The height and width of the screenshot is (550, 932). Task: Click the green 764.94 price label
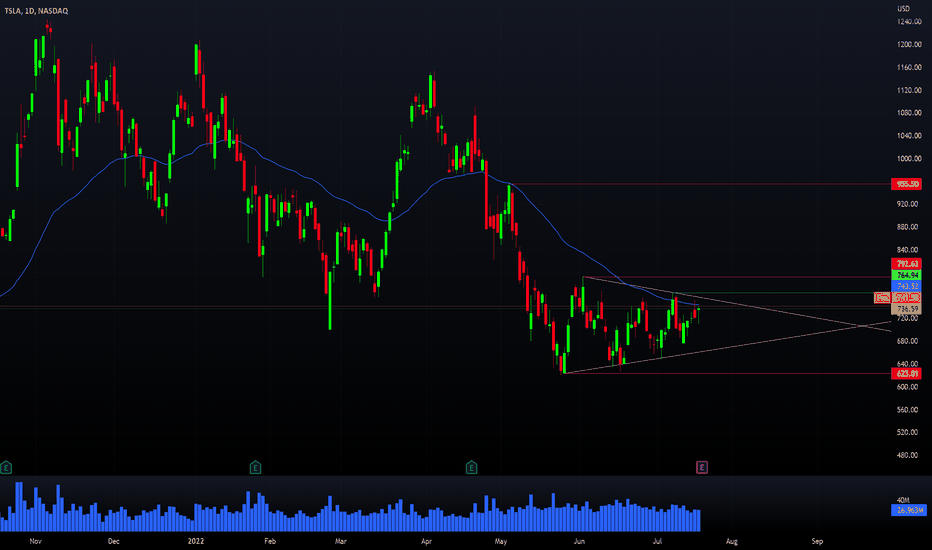click(x=906, y=275)
